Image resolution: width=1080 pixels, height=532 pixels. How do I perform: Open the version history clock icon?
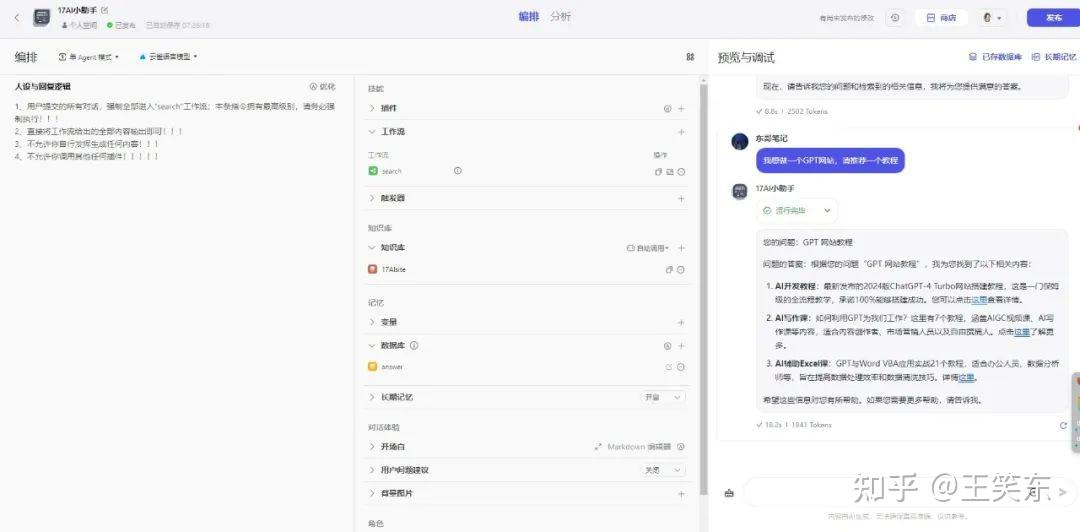pos(895,18)
